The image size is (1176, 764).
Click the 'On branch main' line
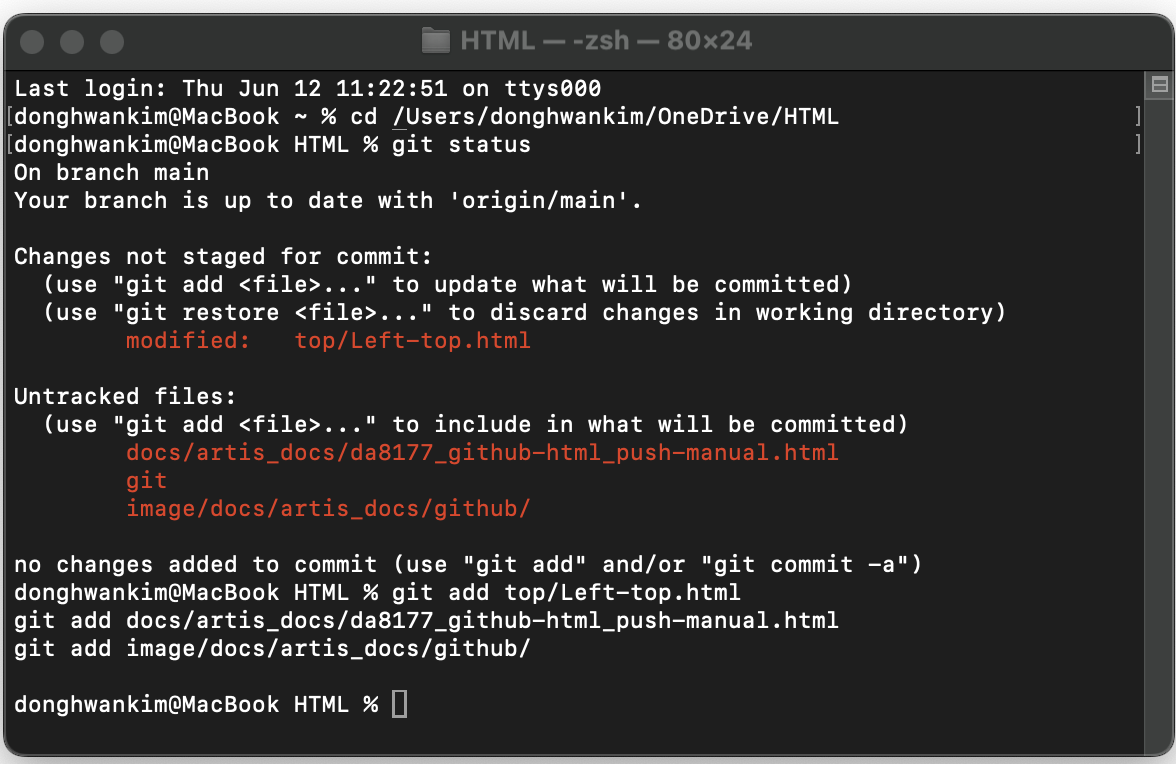pyautogui.click(x=112, y=172)
